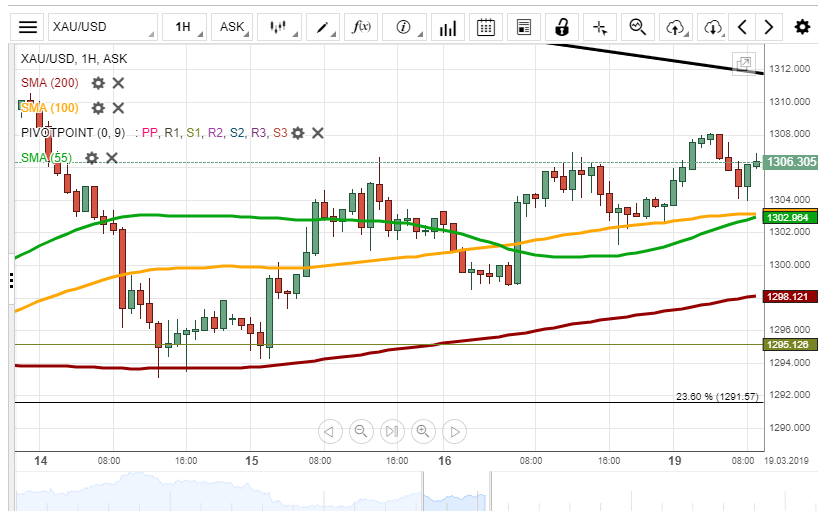This screenshot has height=513, width=824.
Task: Click the pop-out chart window icon
Action: (x=744, y=64)
